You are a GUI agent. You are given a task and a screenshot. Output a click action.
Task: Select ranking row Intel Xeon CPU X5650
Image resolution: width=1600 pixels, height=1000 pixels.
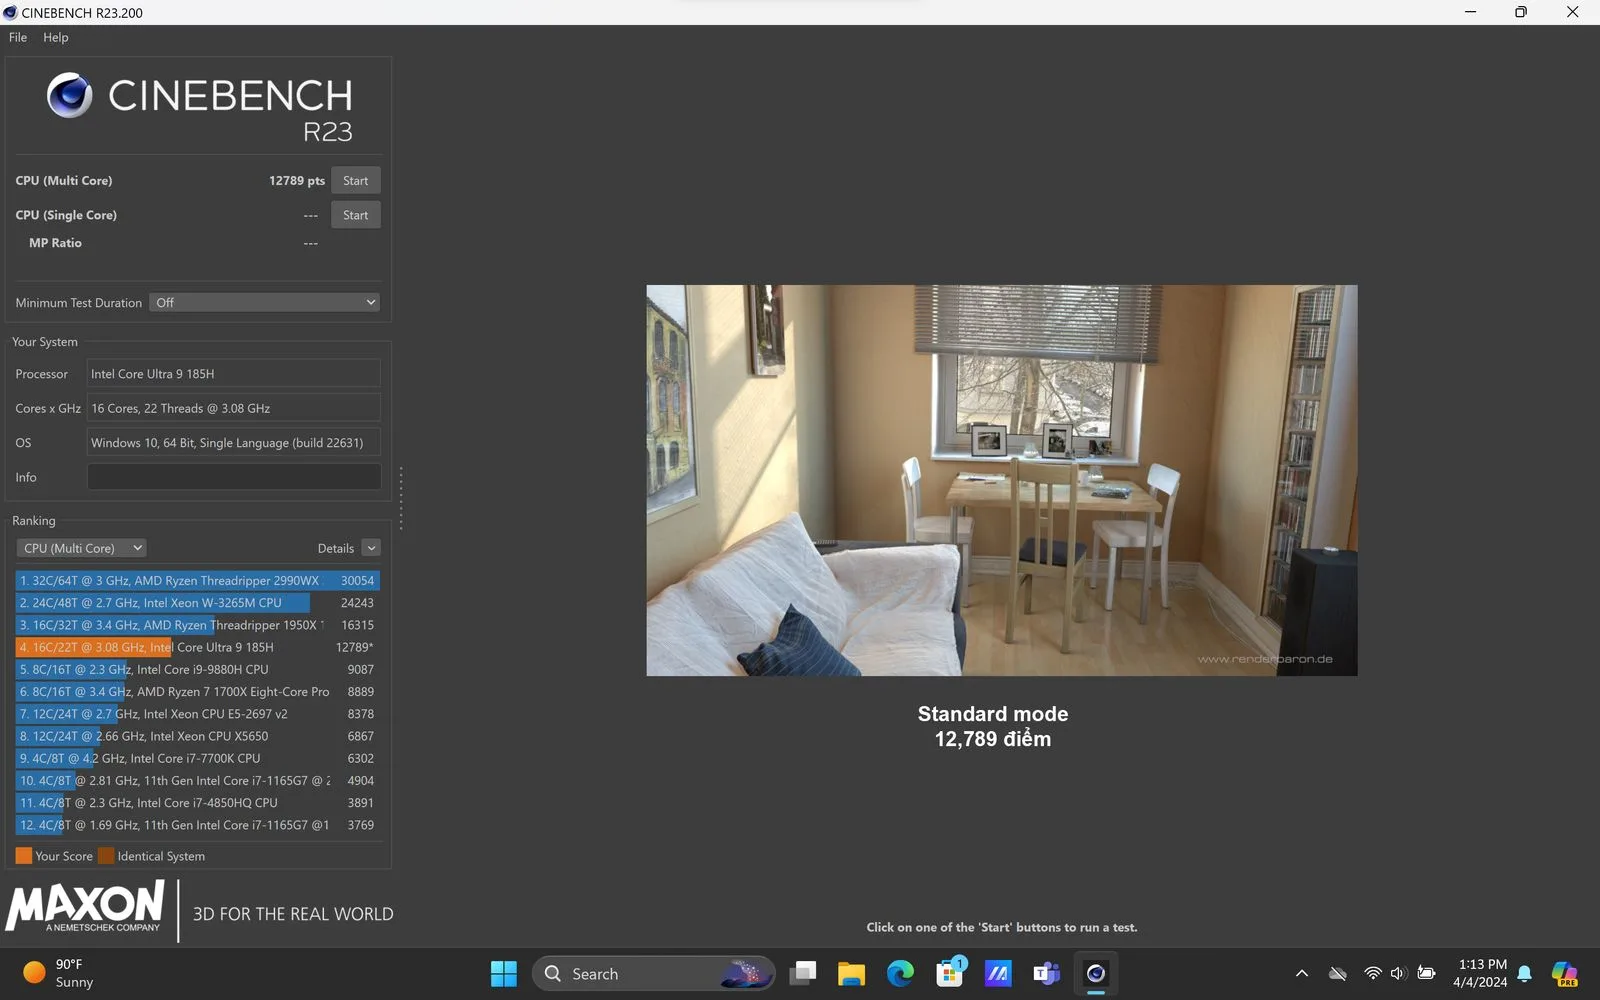(197, 736)
